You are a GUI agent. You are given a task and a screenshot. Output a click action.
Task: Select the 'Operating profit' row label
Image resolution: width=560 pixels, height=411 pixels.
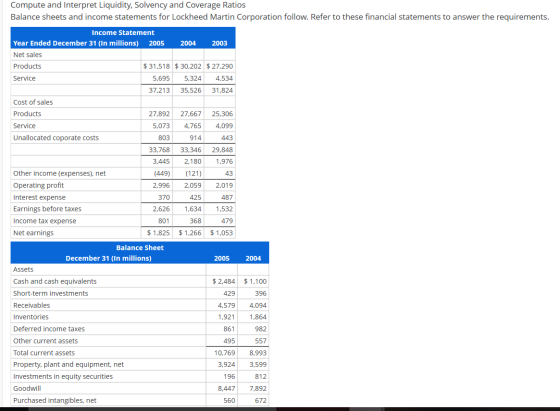click(x=38, y=185)
